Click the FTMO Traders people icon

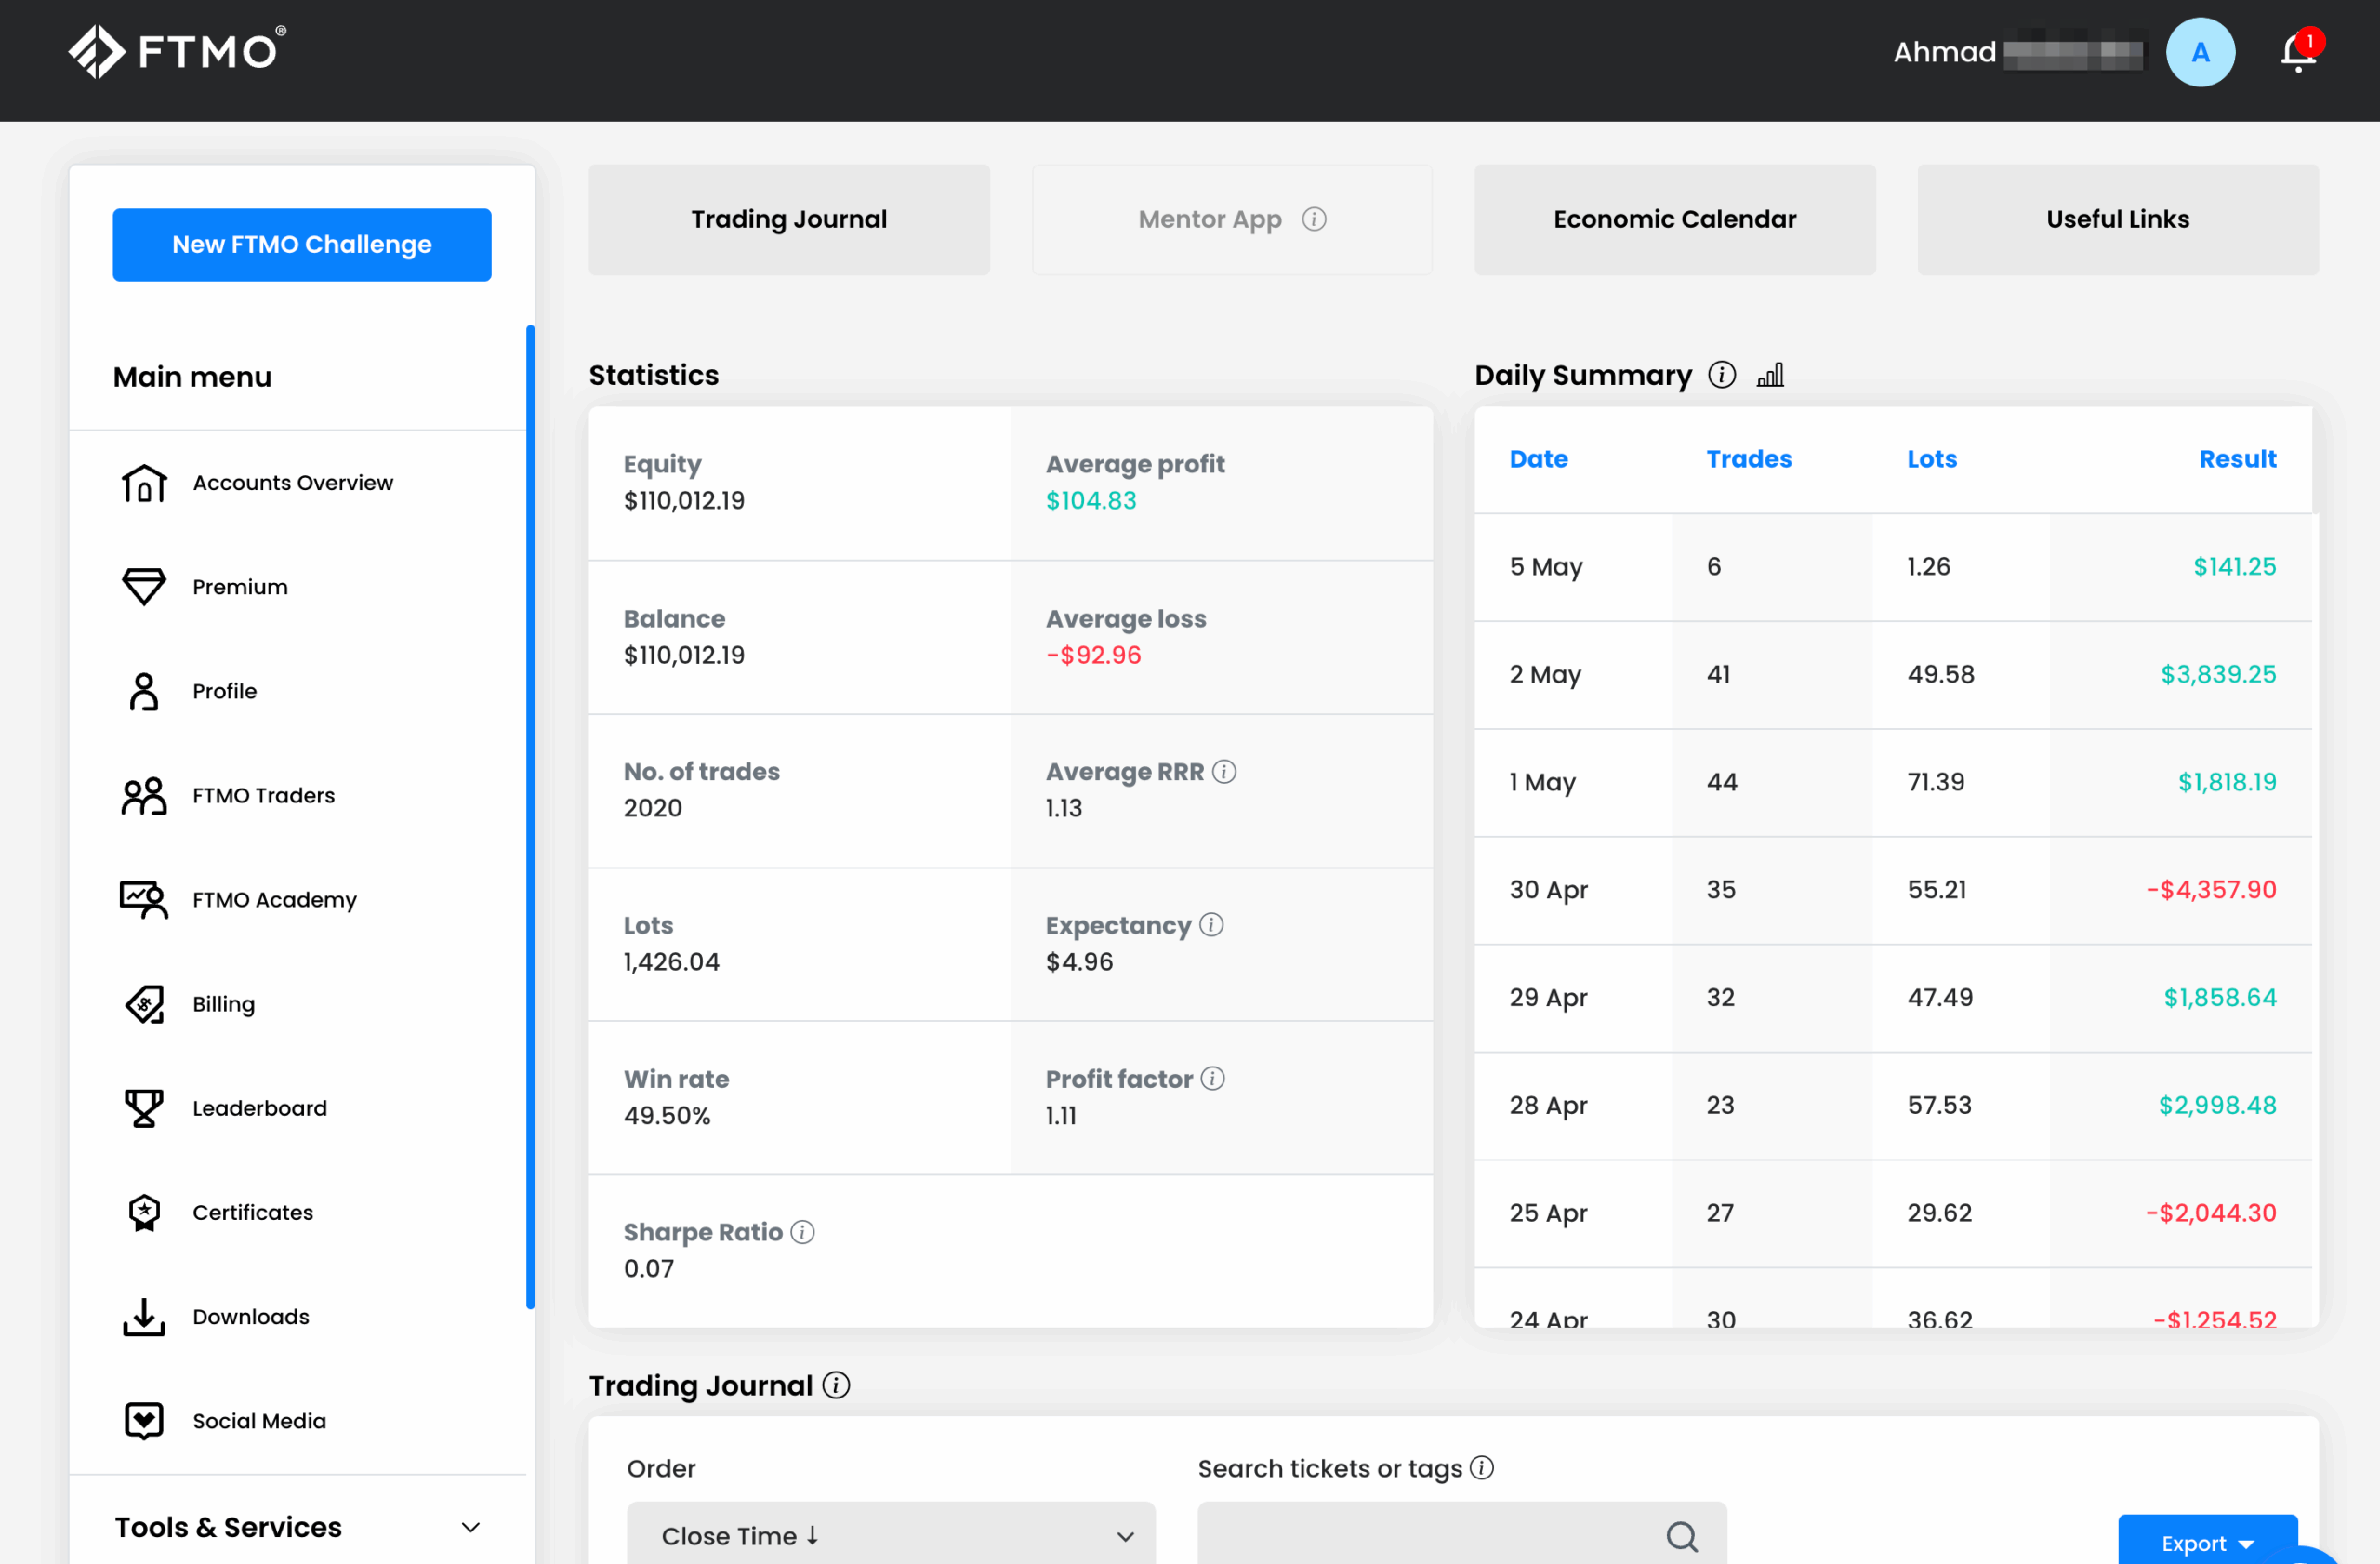[144, 796]
